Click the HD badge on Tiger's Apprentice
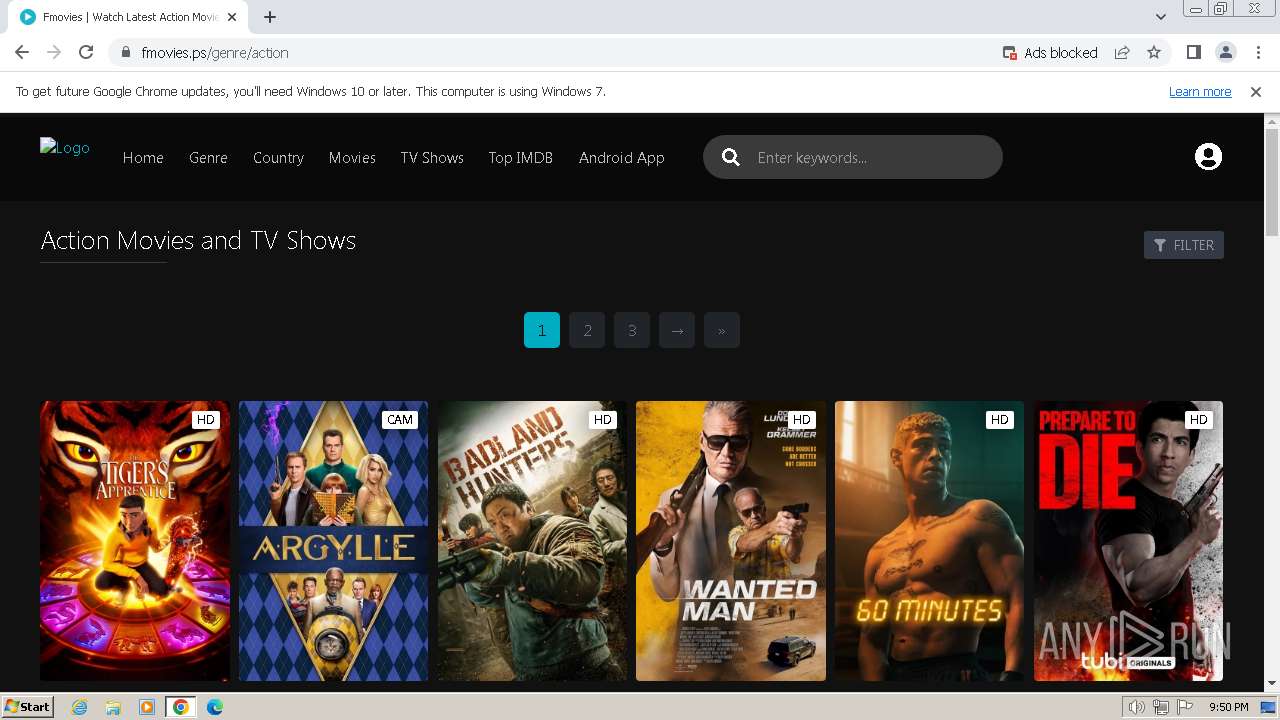Image resolution: width=1280 pixels, height=720 pixels. (x=206, y=419)
